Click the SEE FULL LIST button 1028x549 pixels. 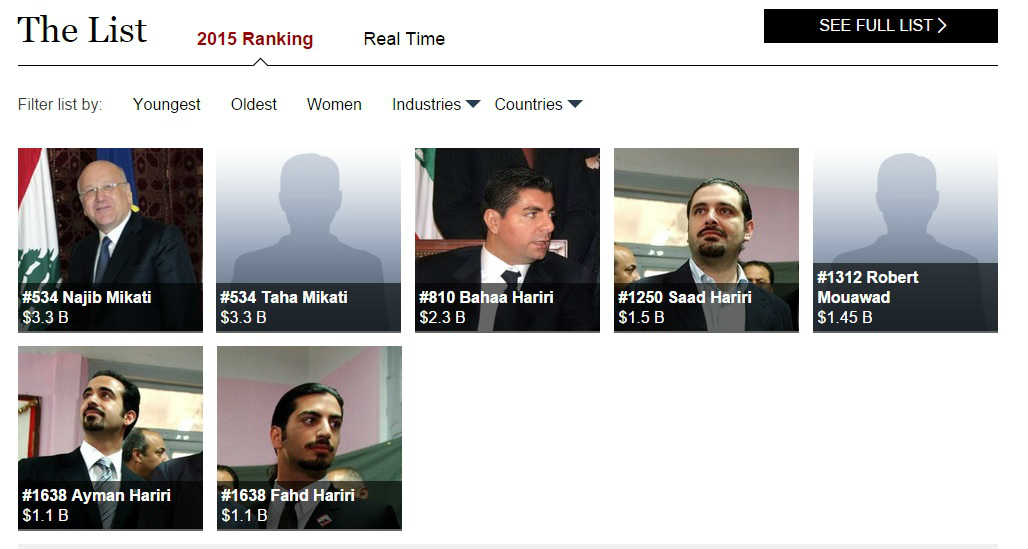coord(880,26)
